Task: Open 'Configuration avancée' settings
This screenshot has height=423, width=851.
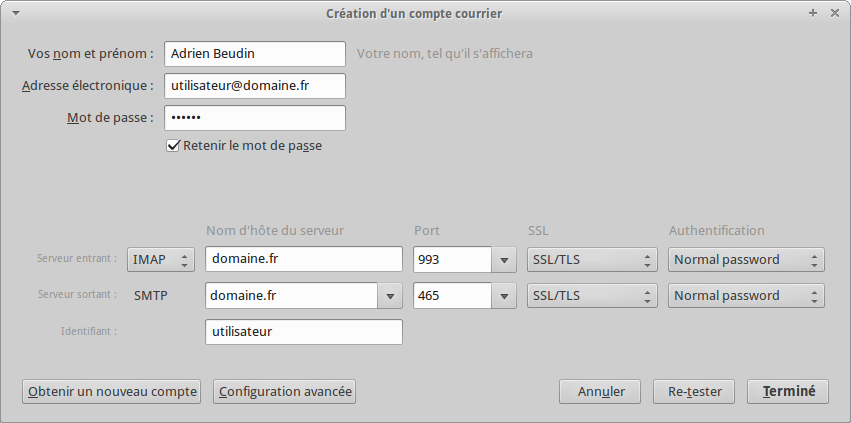Action: coord(284,392)
